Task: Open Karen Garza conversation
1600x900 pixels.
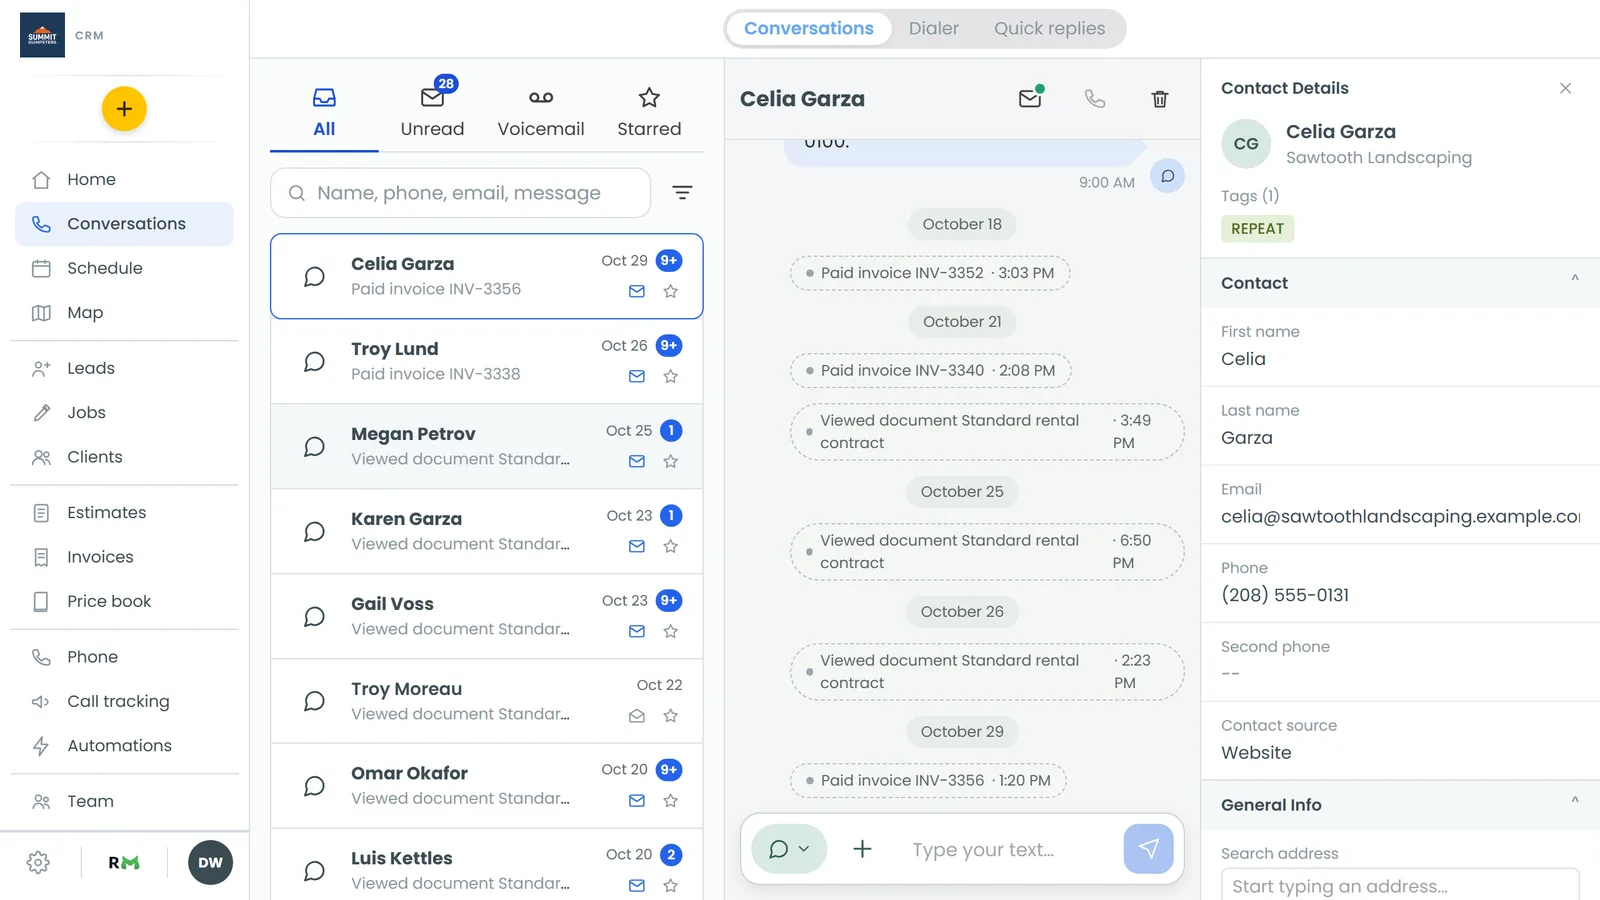Action: click(x=487, y=531)
